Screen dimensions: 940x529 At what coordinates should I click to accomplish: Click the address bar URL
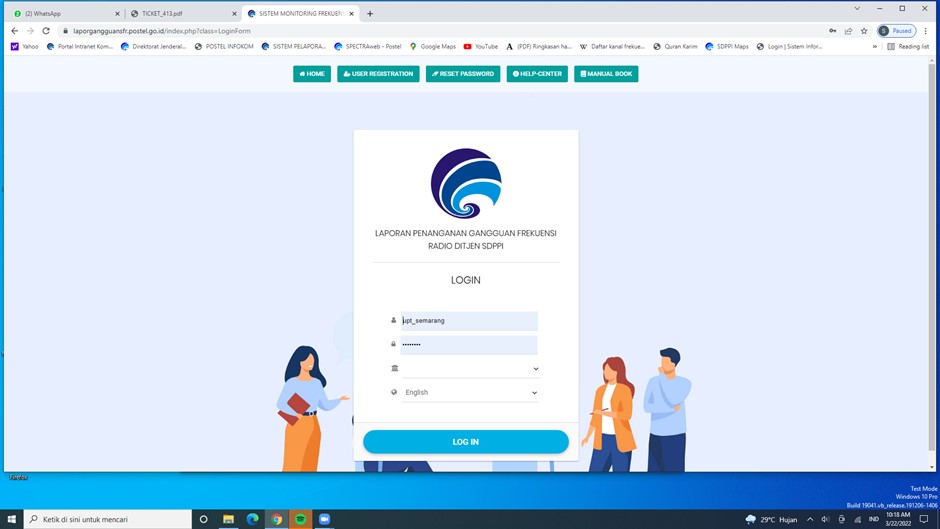click(x=162, y=31)
